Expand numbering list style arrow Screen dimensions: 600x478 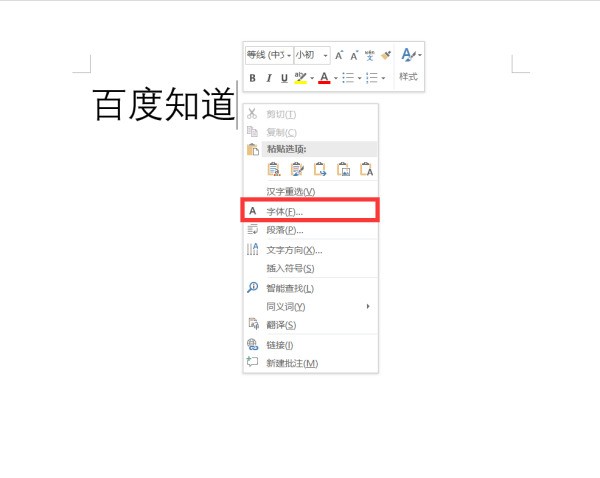[383, 78]
